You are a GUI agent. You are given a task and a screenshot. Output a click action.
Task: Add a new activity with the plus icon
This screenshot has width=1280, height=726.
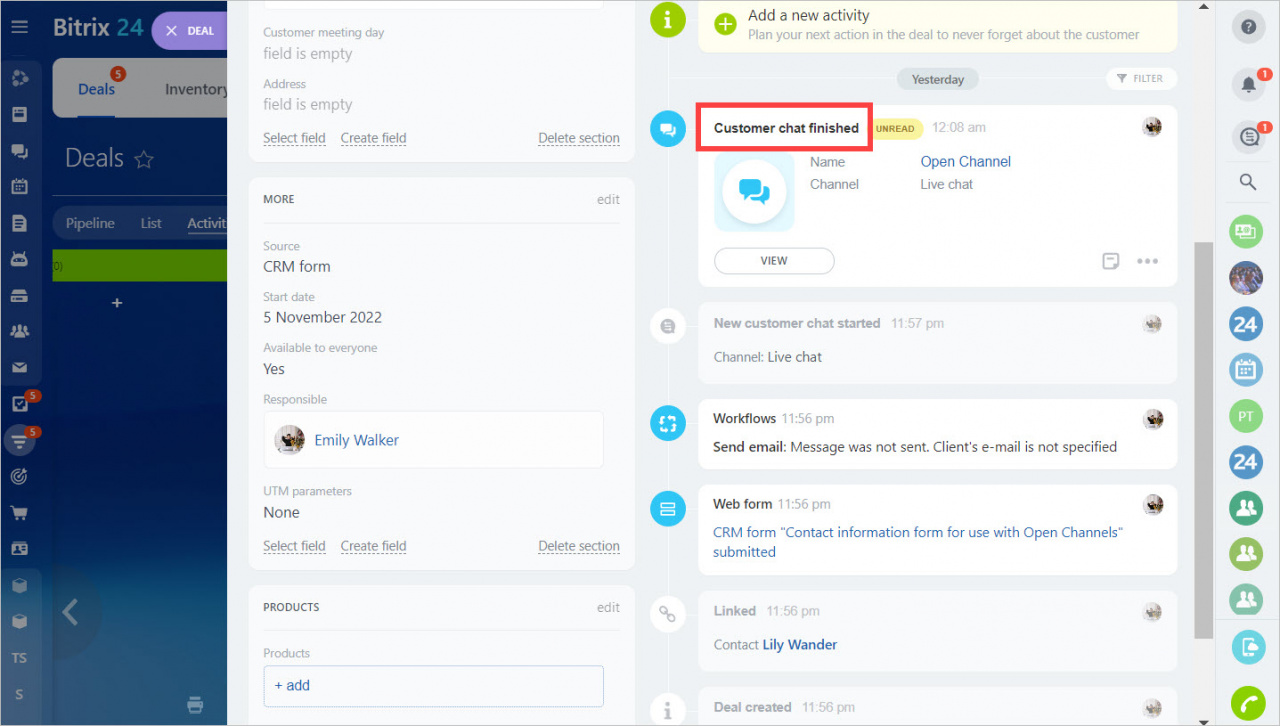coord(726,24)
